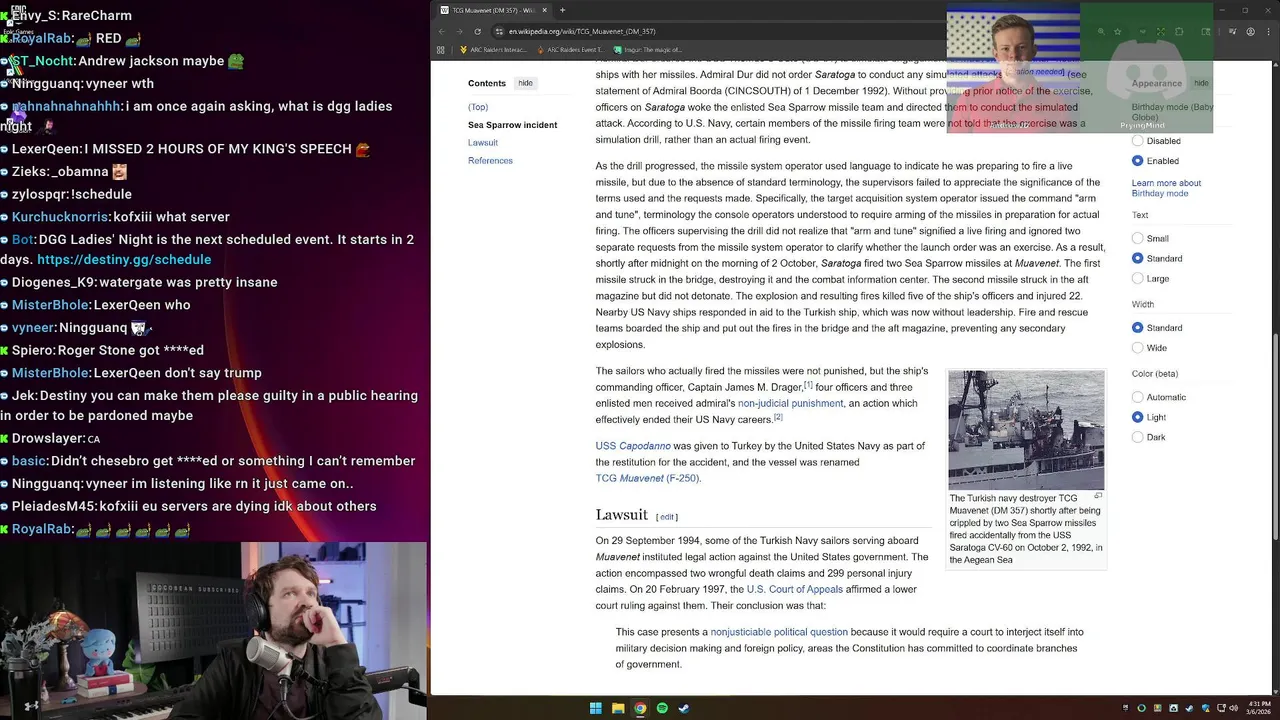
Task: Set page width to Wide
Action: (1138, 348)
